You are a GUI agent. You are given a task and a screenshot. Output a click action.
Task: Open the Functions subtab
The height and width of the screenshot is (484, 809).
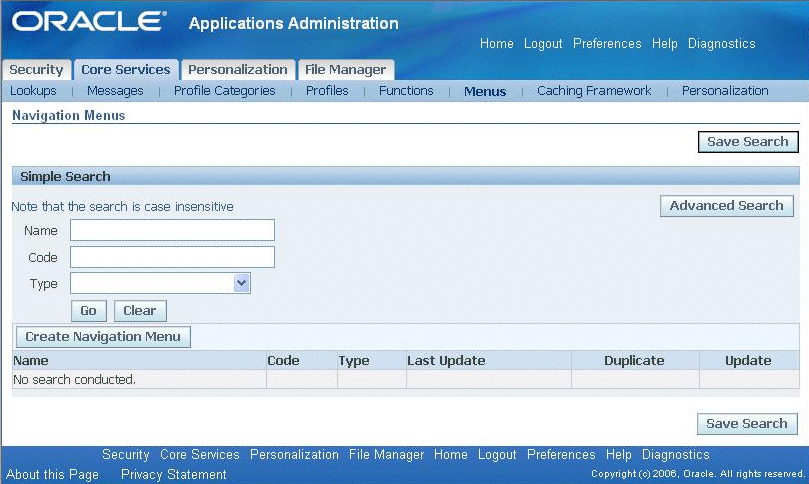pyautogui.click(x=406, y=91)
